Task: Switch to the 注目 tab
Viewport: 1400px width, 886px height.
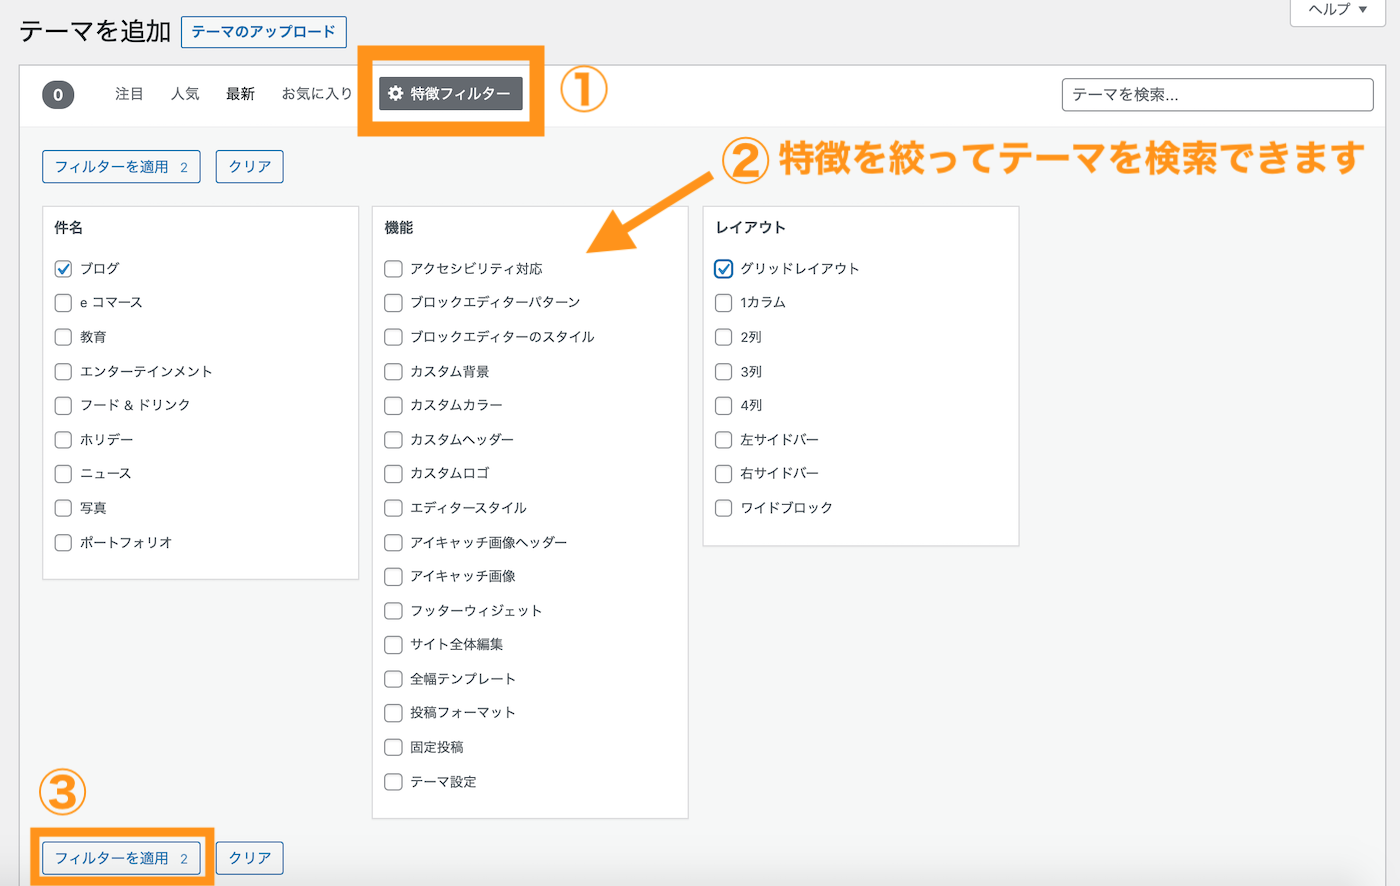Action: [x=129, y=94]
